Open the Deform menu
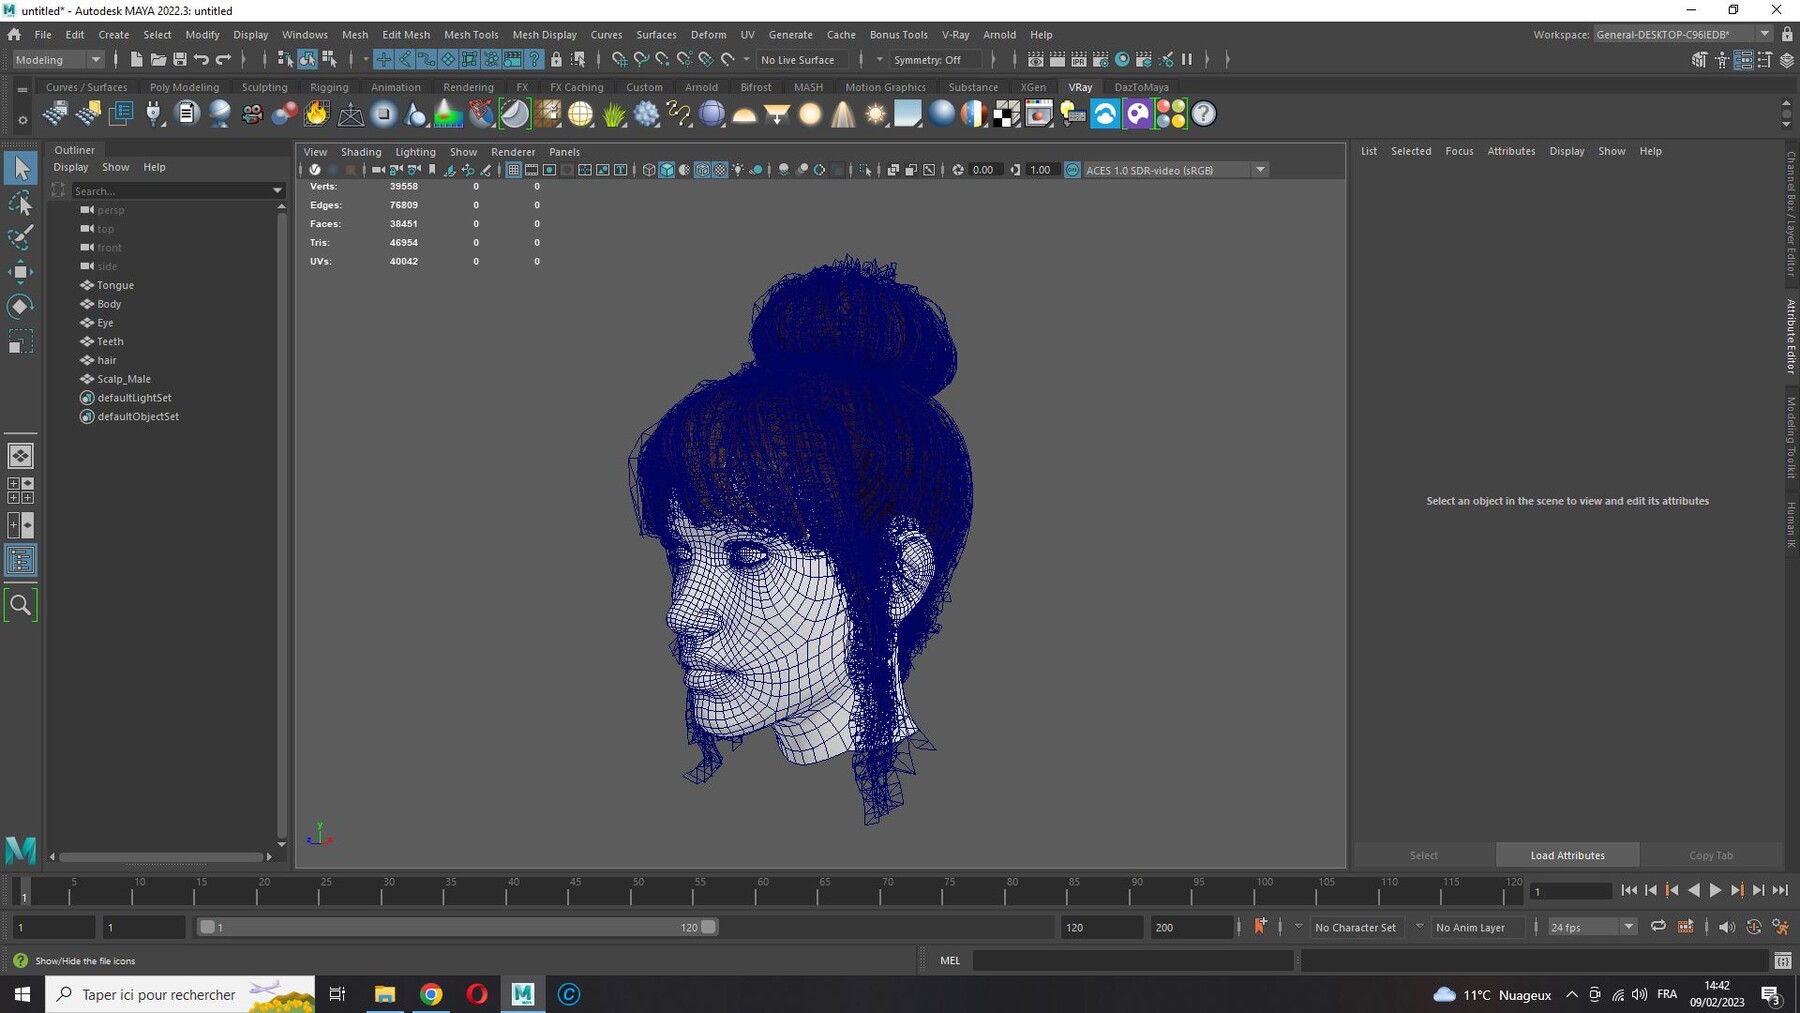Image resolution: width=1800 pixels, height=1013 pixels. [x=708, y=34]
